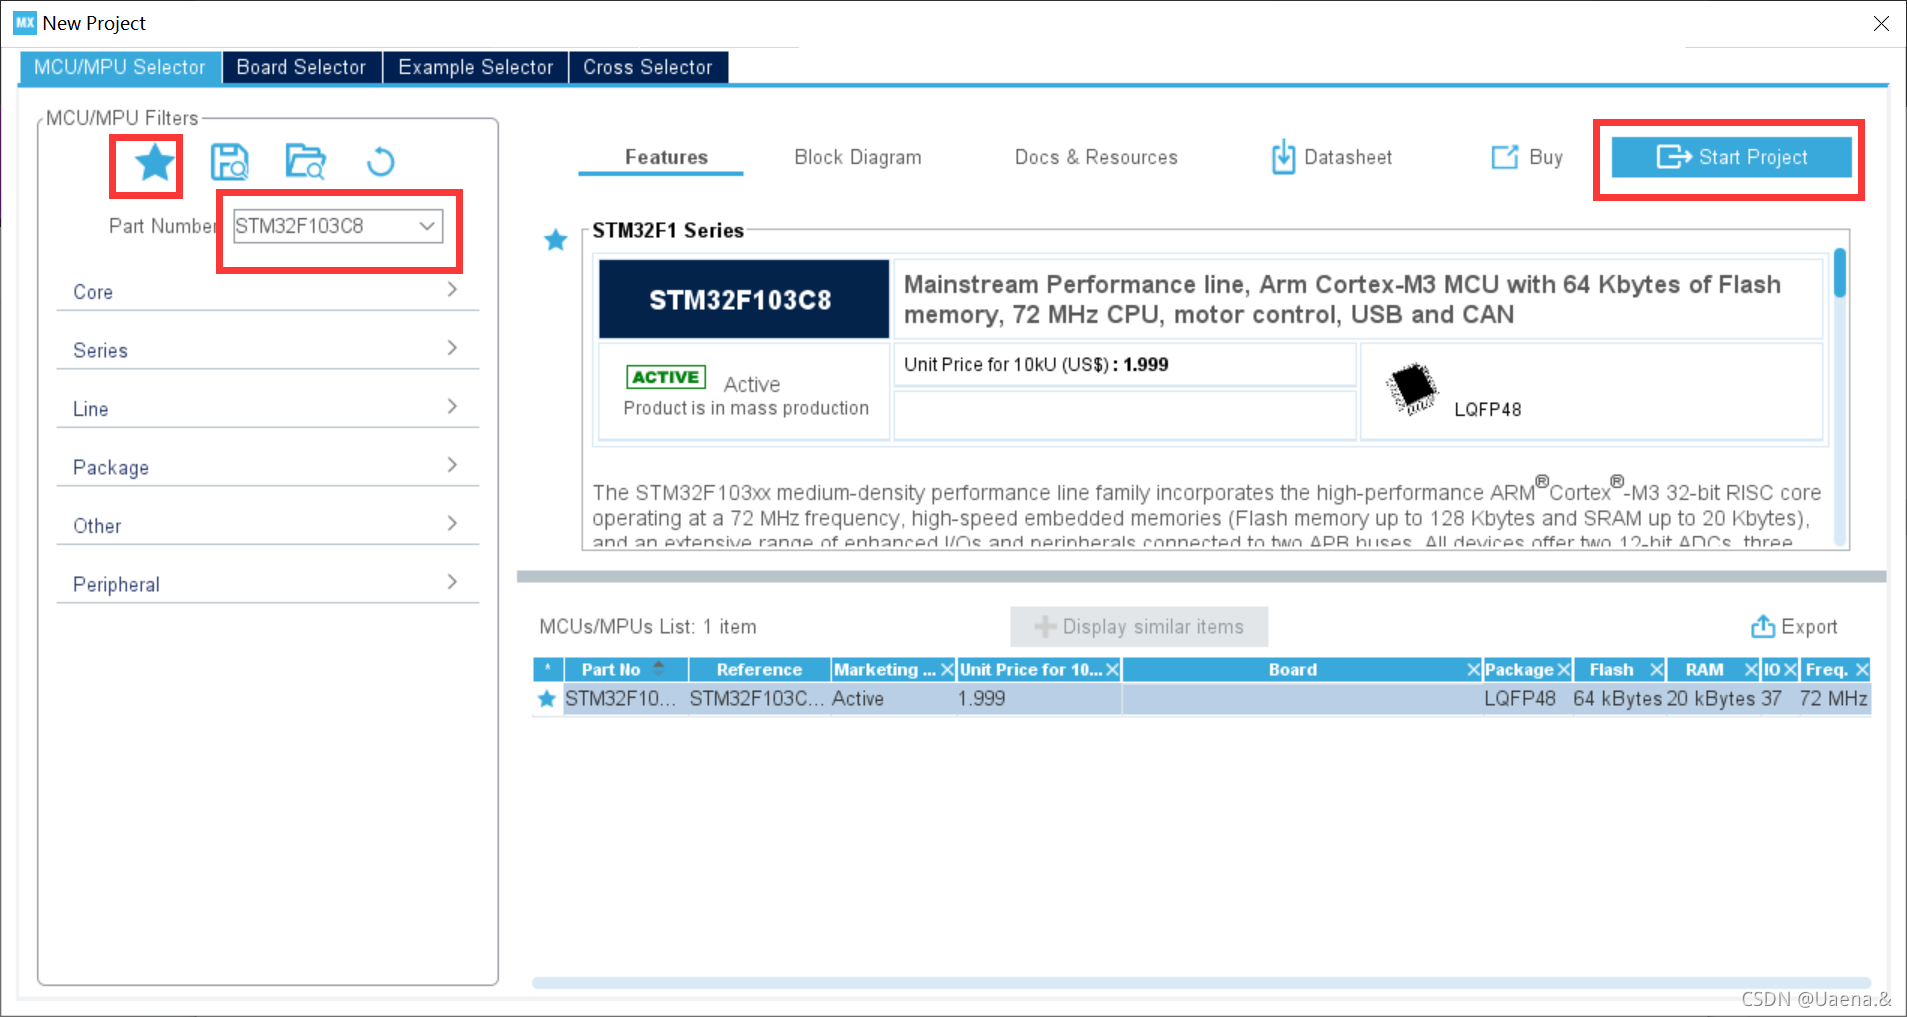Click the MX application icon in title bar
The image size is (1907, 1017).
click(25, 22)
